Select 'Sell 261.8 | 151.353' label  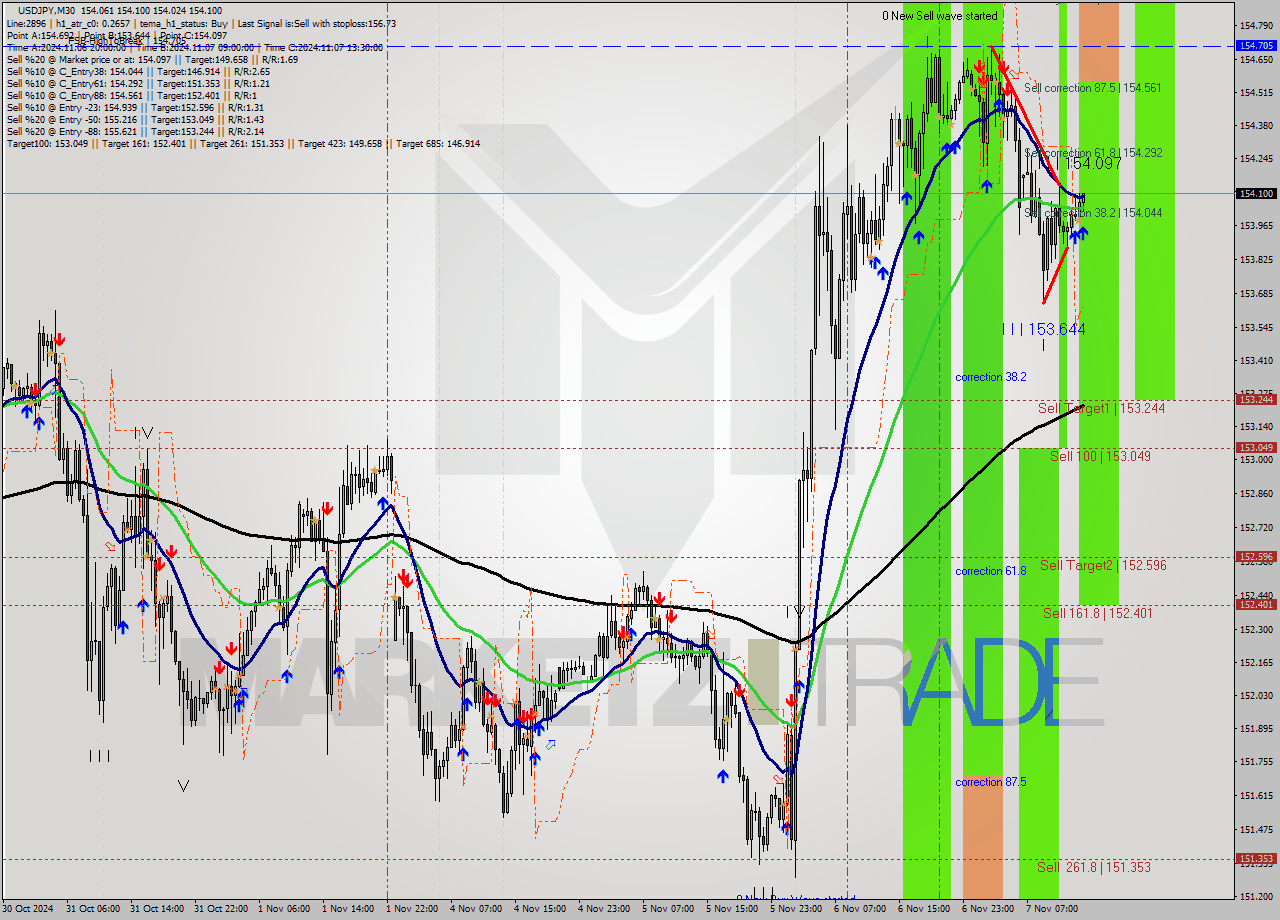click(1093, 867)
